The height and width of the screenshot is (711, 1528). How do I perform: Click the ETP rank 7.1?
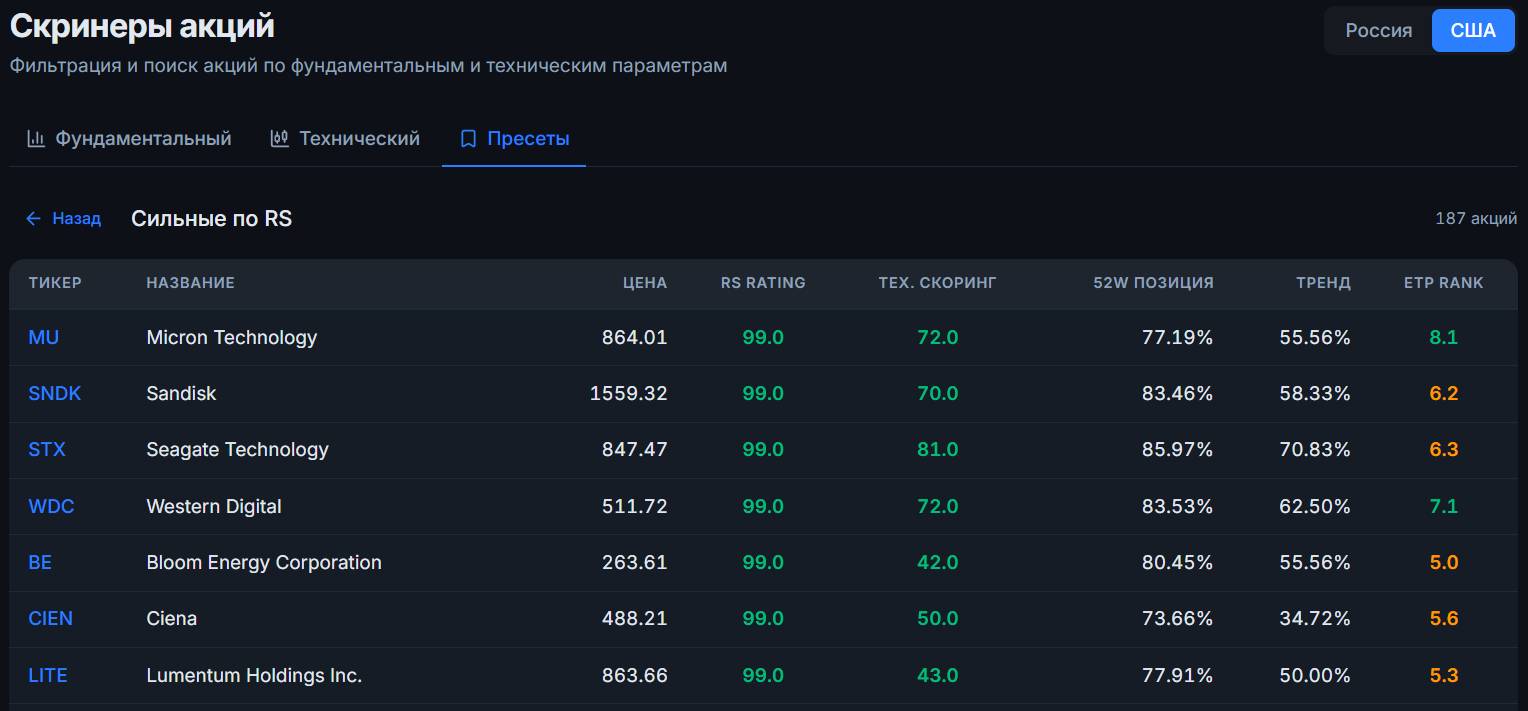pyautogui.click(x=1444, y=507)
